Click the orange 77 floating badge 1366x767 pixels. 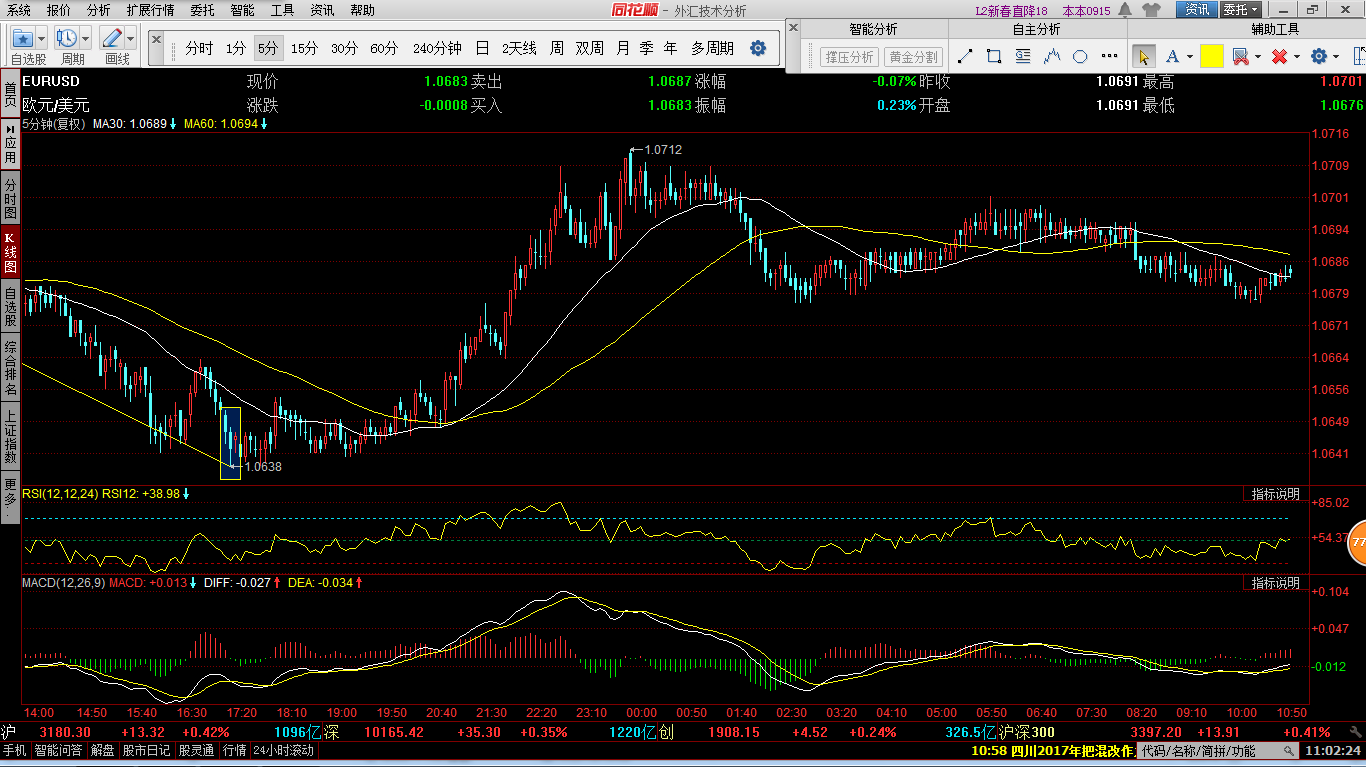tap(1357, 542)
